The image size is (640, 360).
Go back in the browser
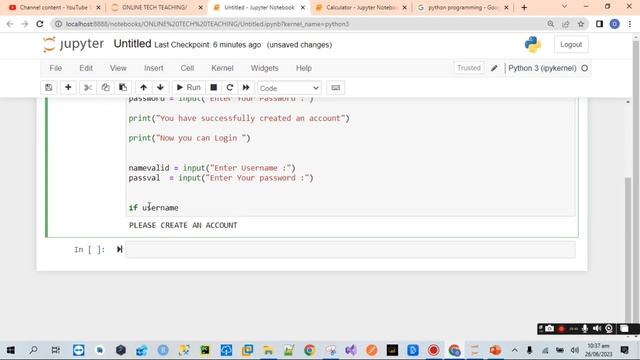10,24
